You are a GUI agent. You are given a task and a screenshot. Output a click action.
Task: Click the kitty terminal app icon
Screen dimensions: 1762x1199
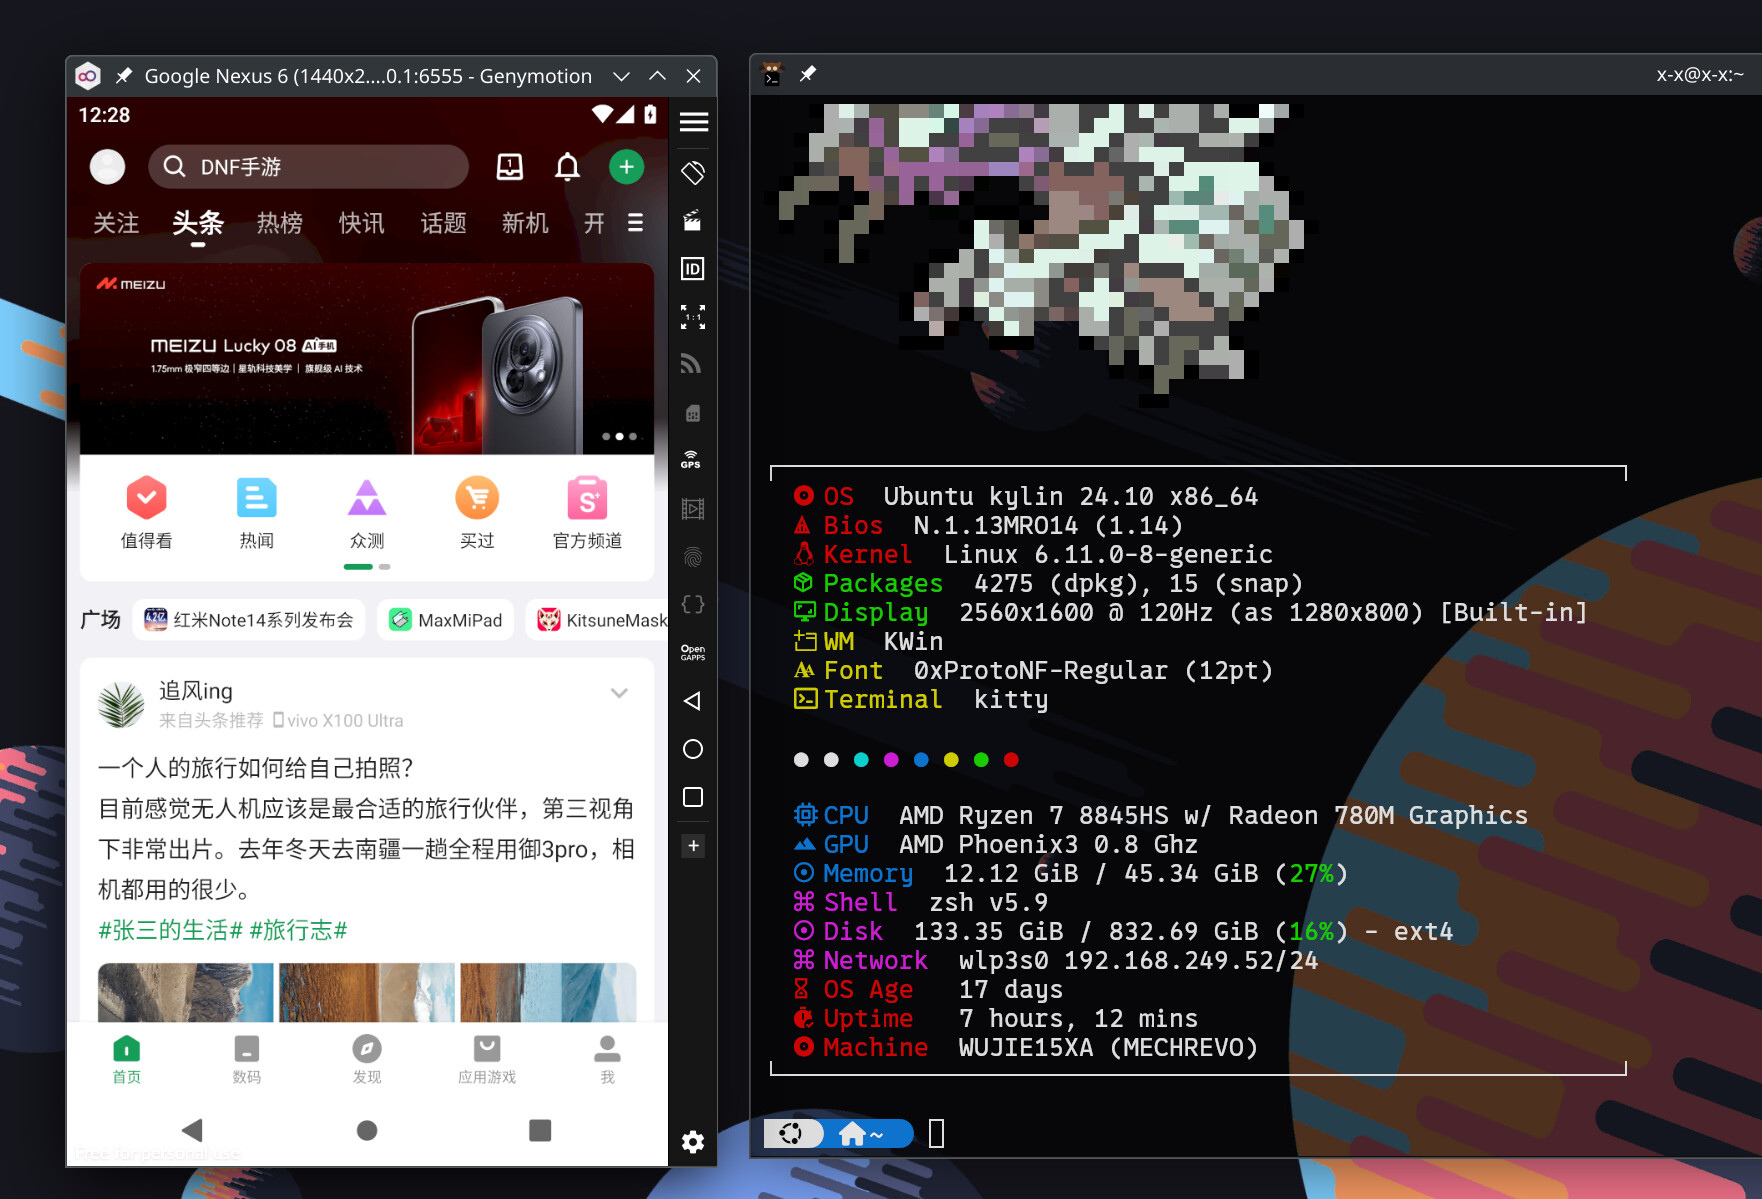pos(772,74)
